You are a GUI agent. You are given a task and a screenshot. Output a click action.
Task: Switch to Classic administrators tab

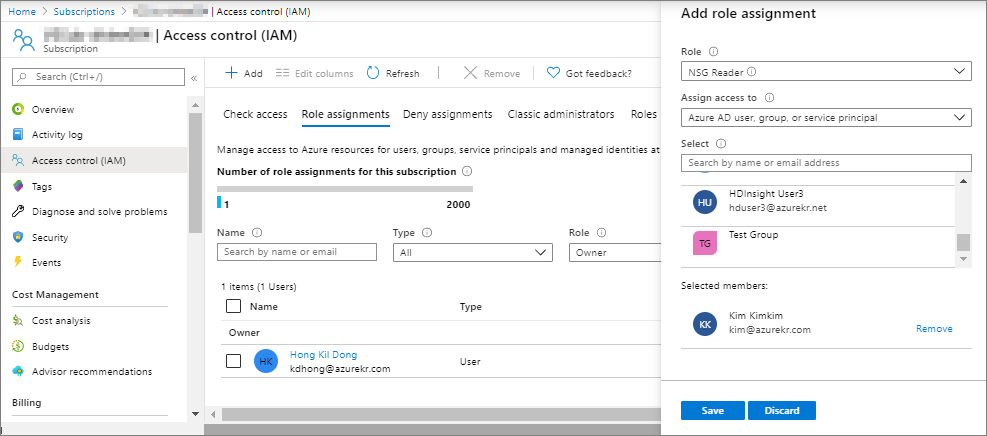(561, 114)
